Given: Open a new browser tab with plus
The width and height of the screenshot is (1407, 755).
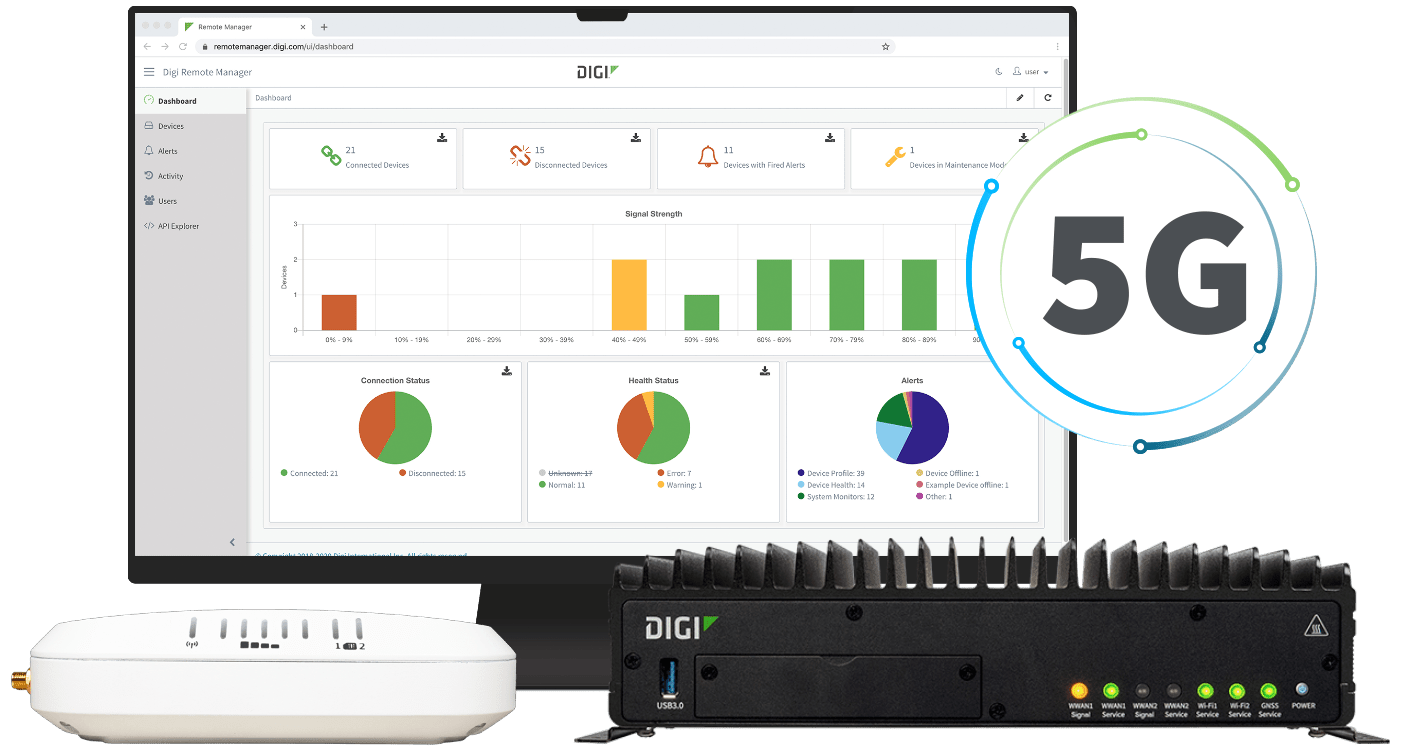Looking at the screenshot, I should (324, 27).
